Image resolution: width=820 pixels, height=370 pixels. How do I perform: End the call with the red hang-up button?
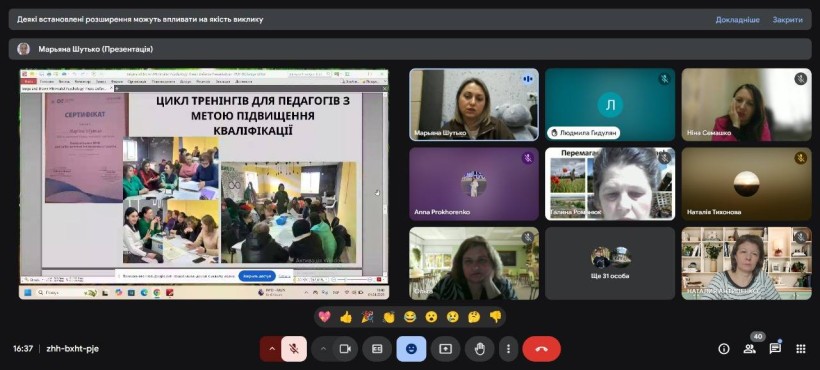[x=541, y=349]
